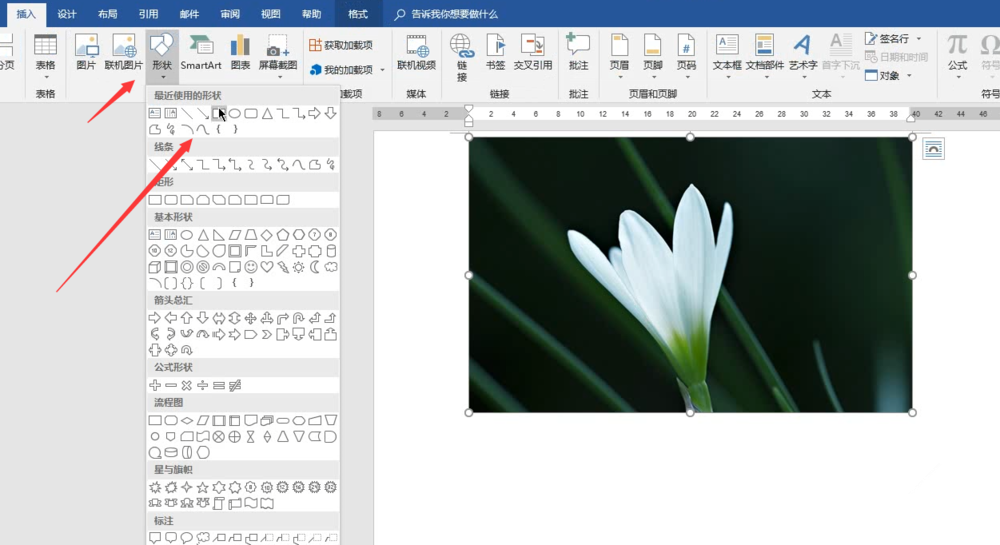The width and height of the screenshot is (1000, 545).
Task: Pick the heart shape from basic shapes
Action: tap(267, 267)
